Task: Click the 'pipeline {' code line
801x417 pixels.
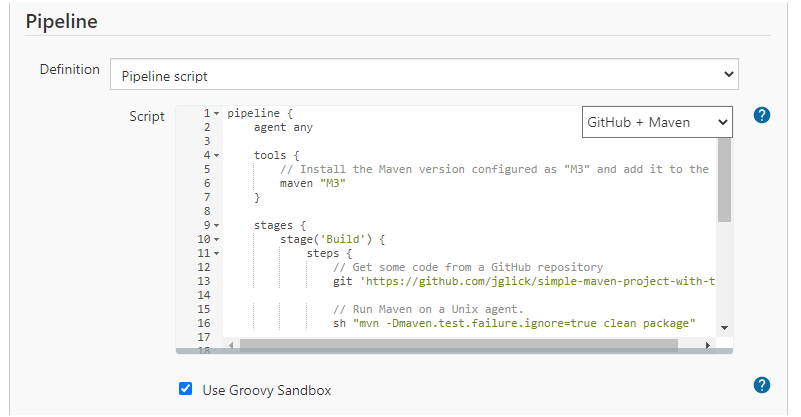Action: (x=260, y=113)
